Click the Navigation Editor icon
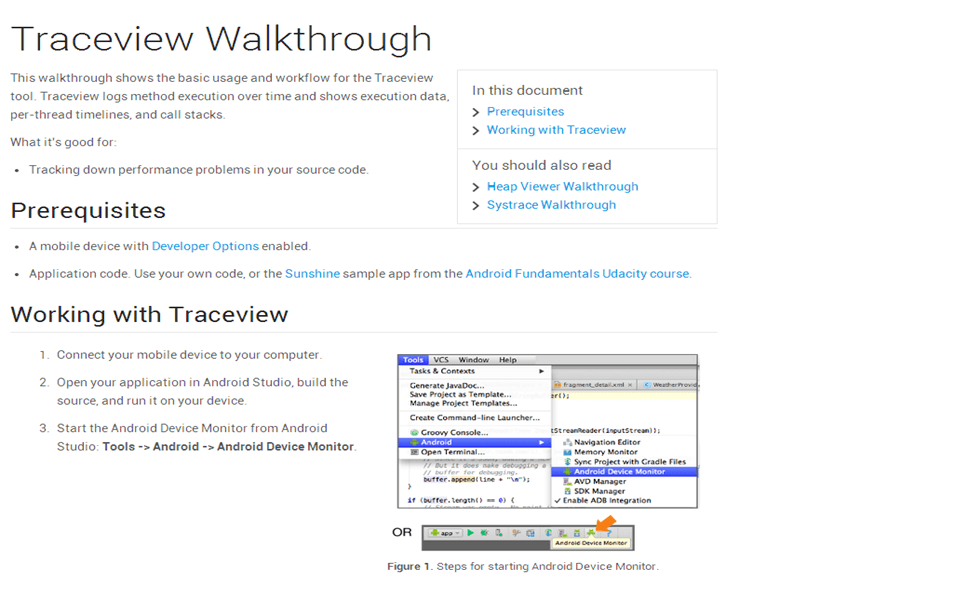This screenshot has height=592, width=968. (x=567, y=443)
